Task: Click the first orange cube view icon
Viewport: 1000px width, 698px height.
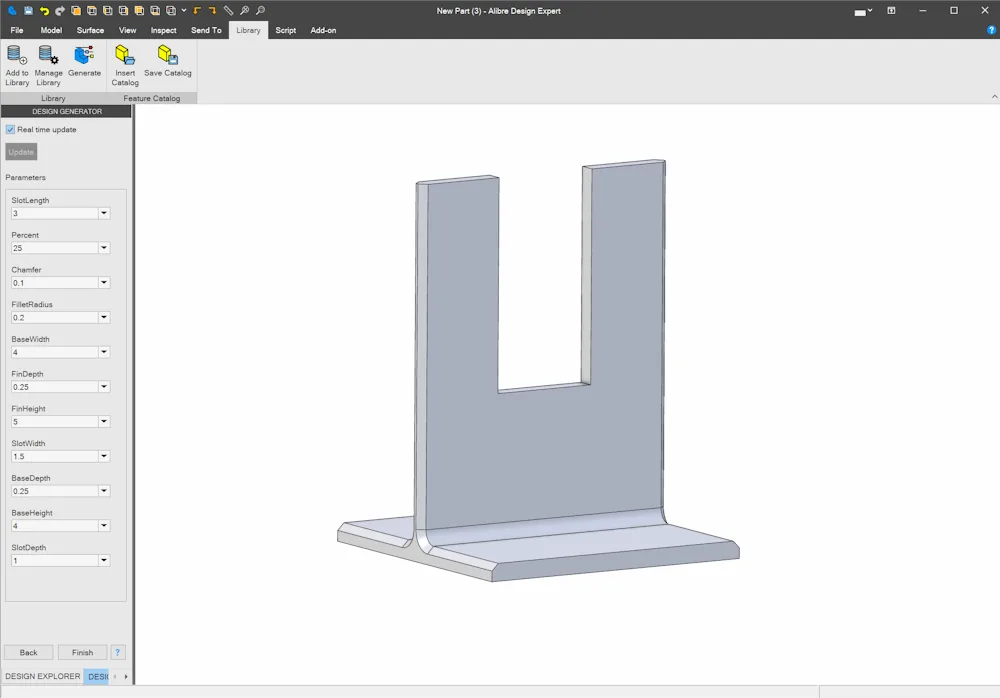Action: click(x=76, y=10)
